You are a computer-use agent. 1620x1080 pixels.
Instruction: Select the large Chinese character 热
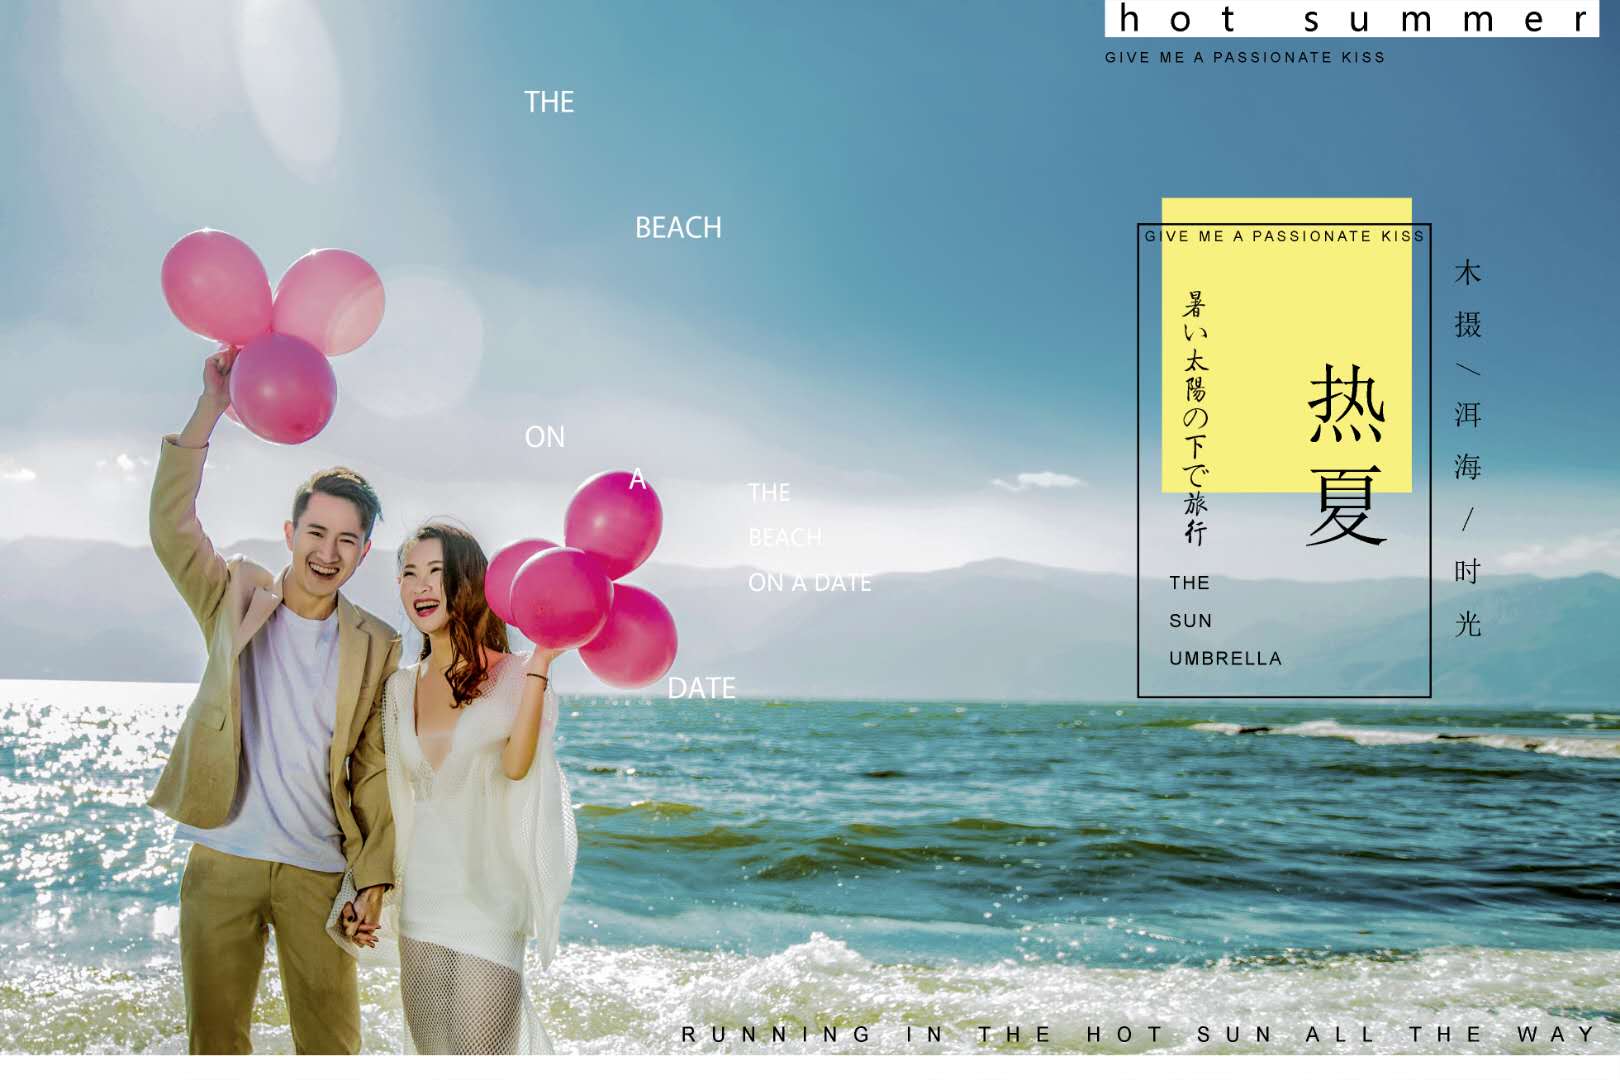click(x=1346, y=403)
